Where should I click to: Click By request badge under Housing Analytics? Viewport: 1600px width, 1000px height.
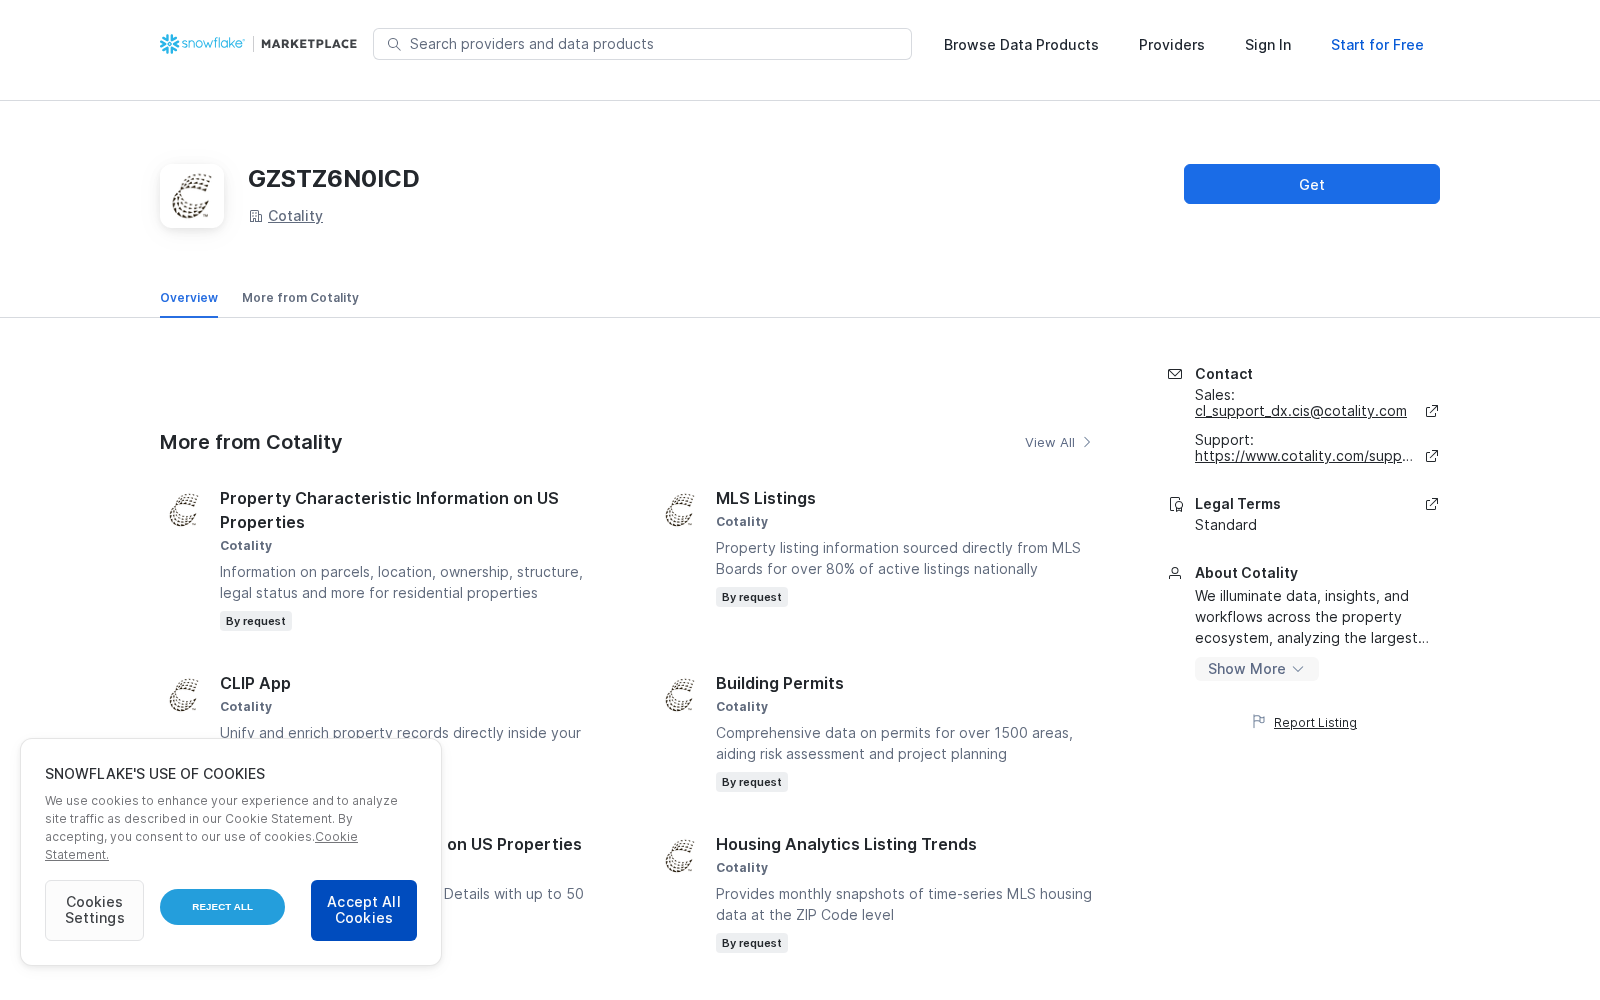click(752, 943)
